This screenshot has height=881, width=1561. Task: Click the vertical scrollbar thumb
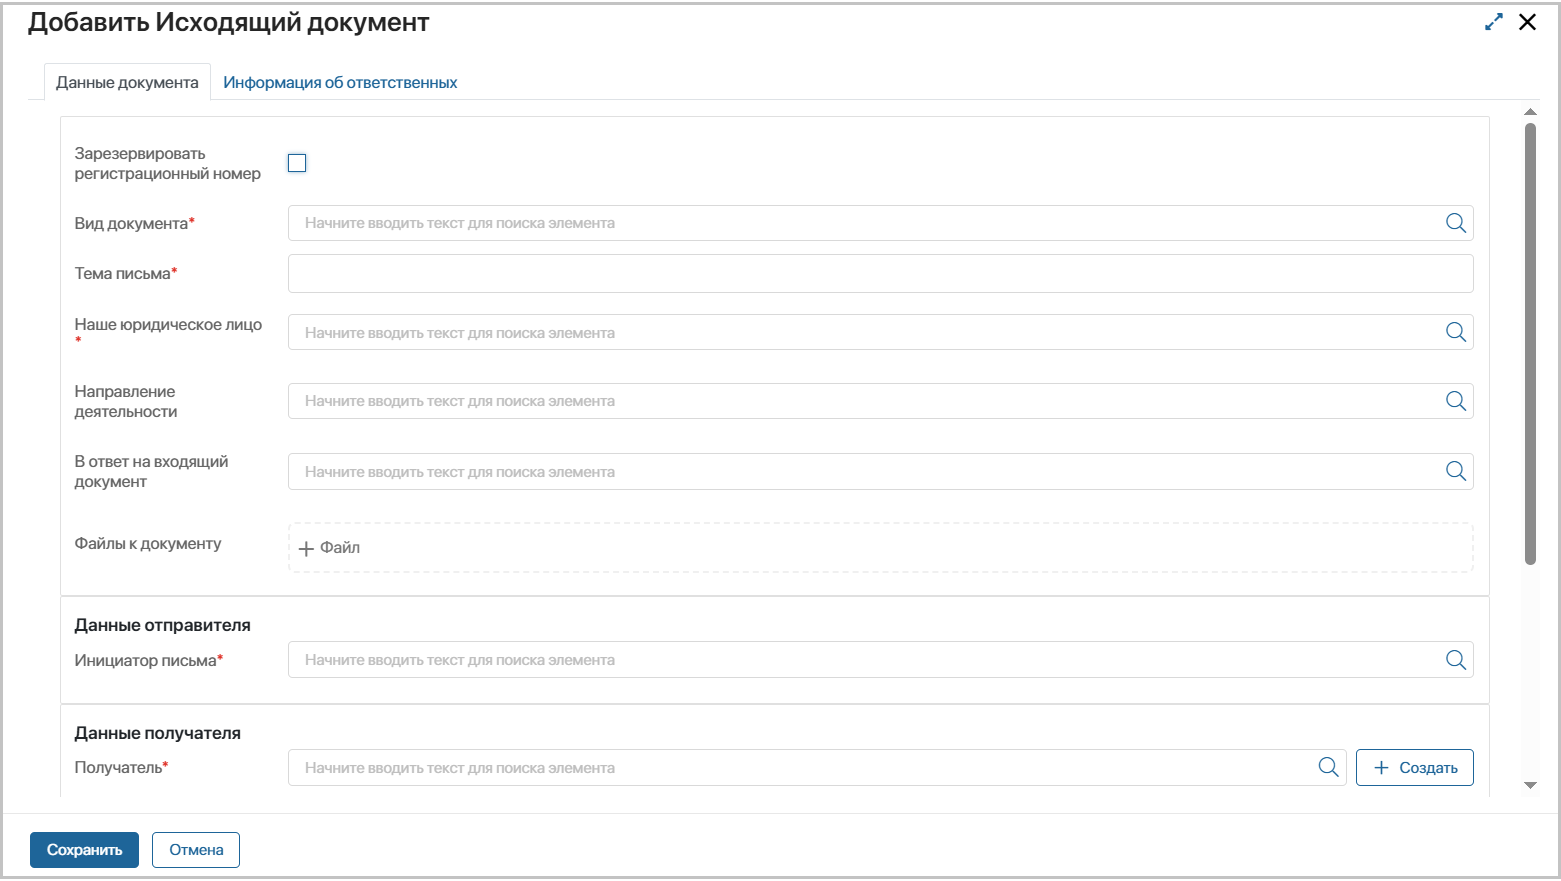point(1530,340)
